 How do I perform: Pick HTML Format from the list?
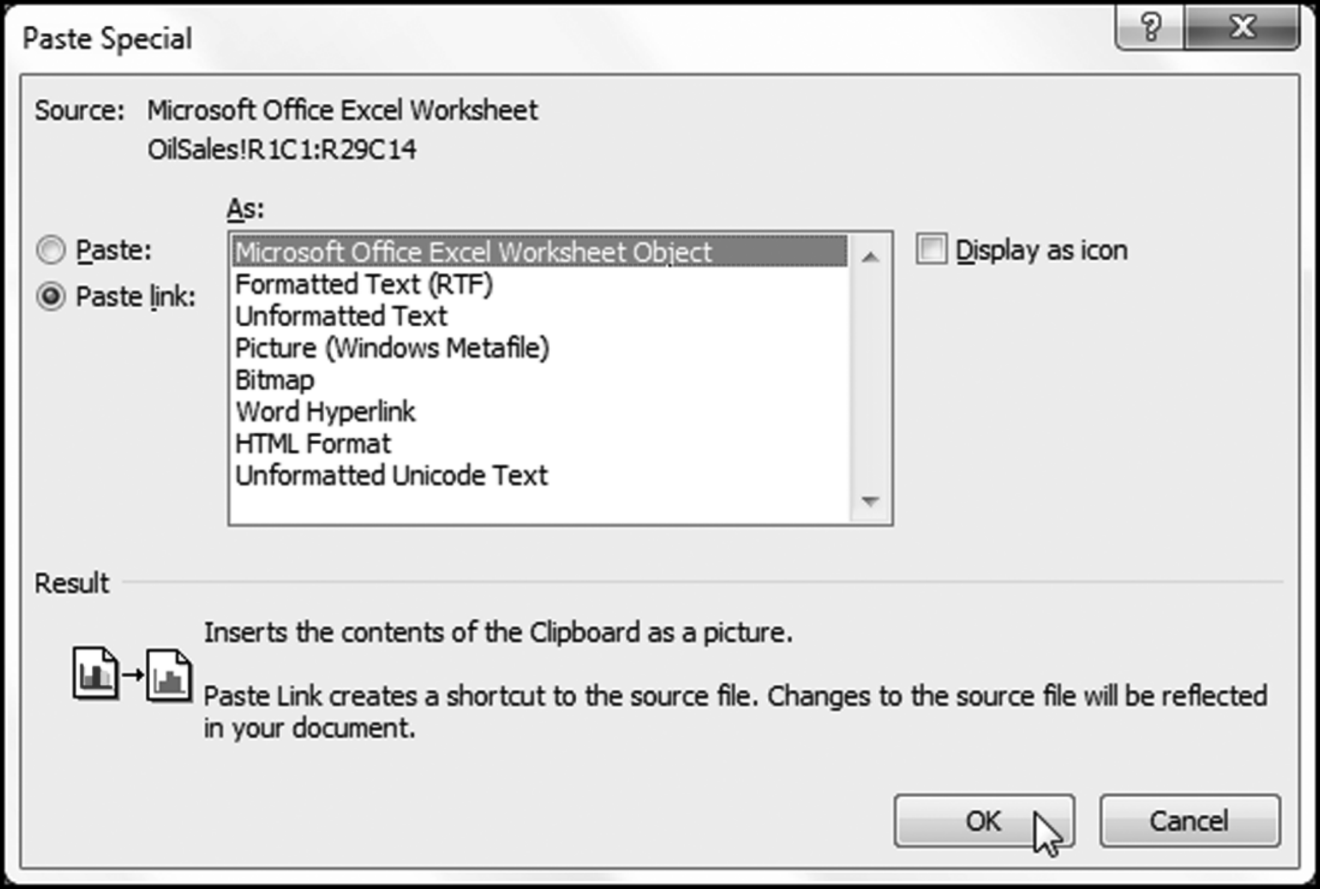point(313,443)
